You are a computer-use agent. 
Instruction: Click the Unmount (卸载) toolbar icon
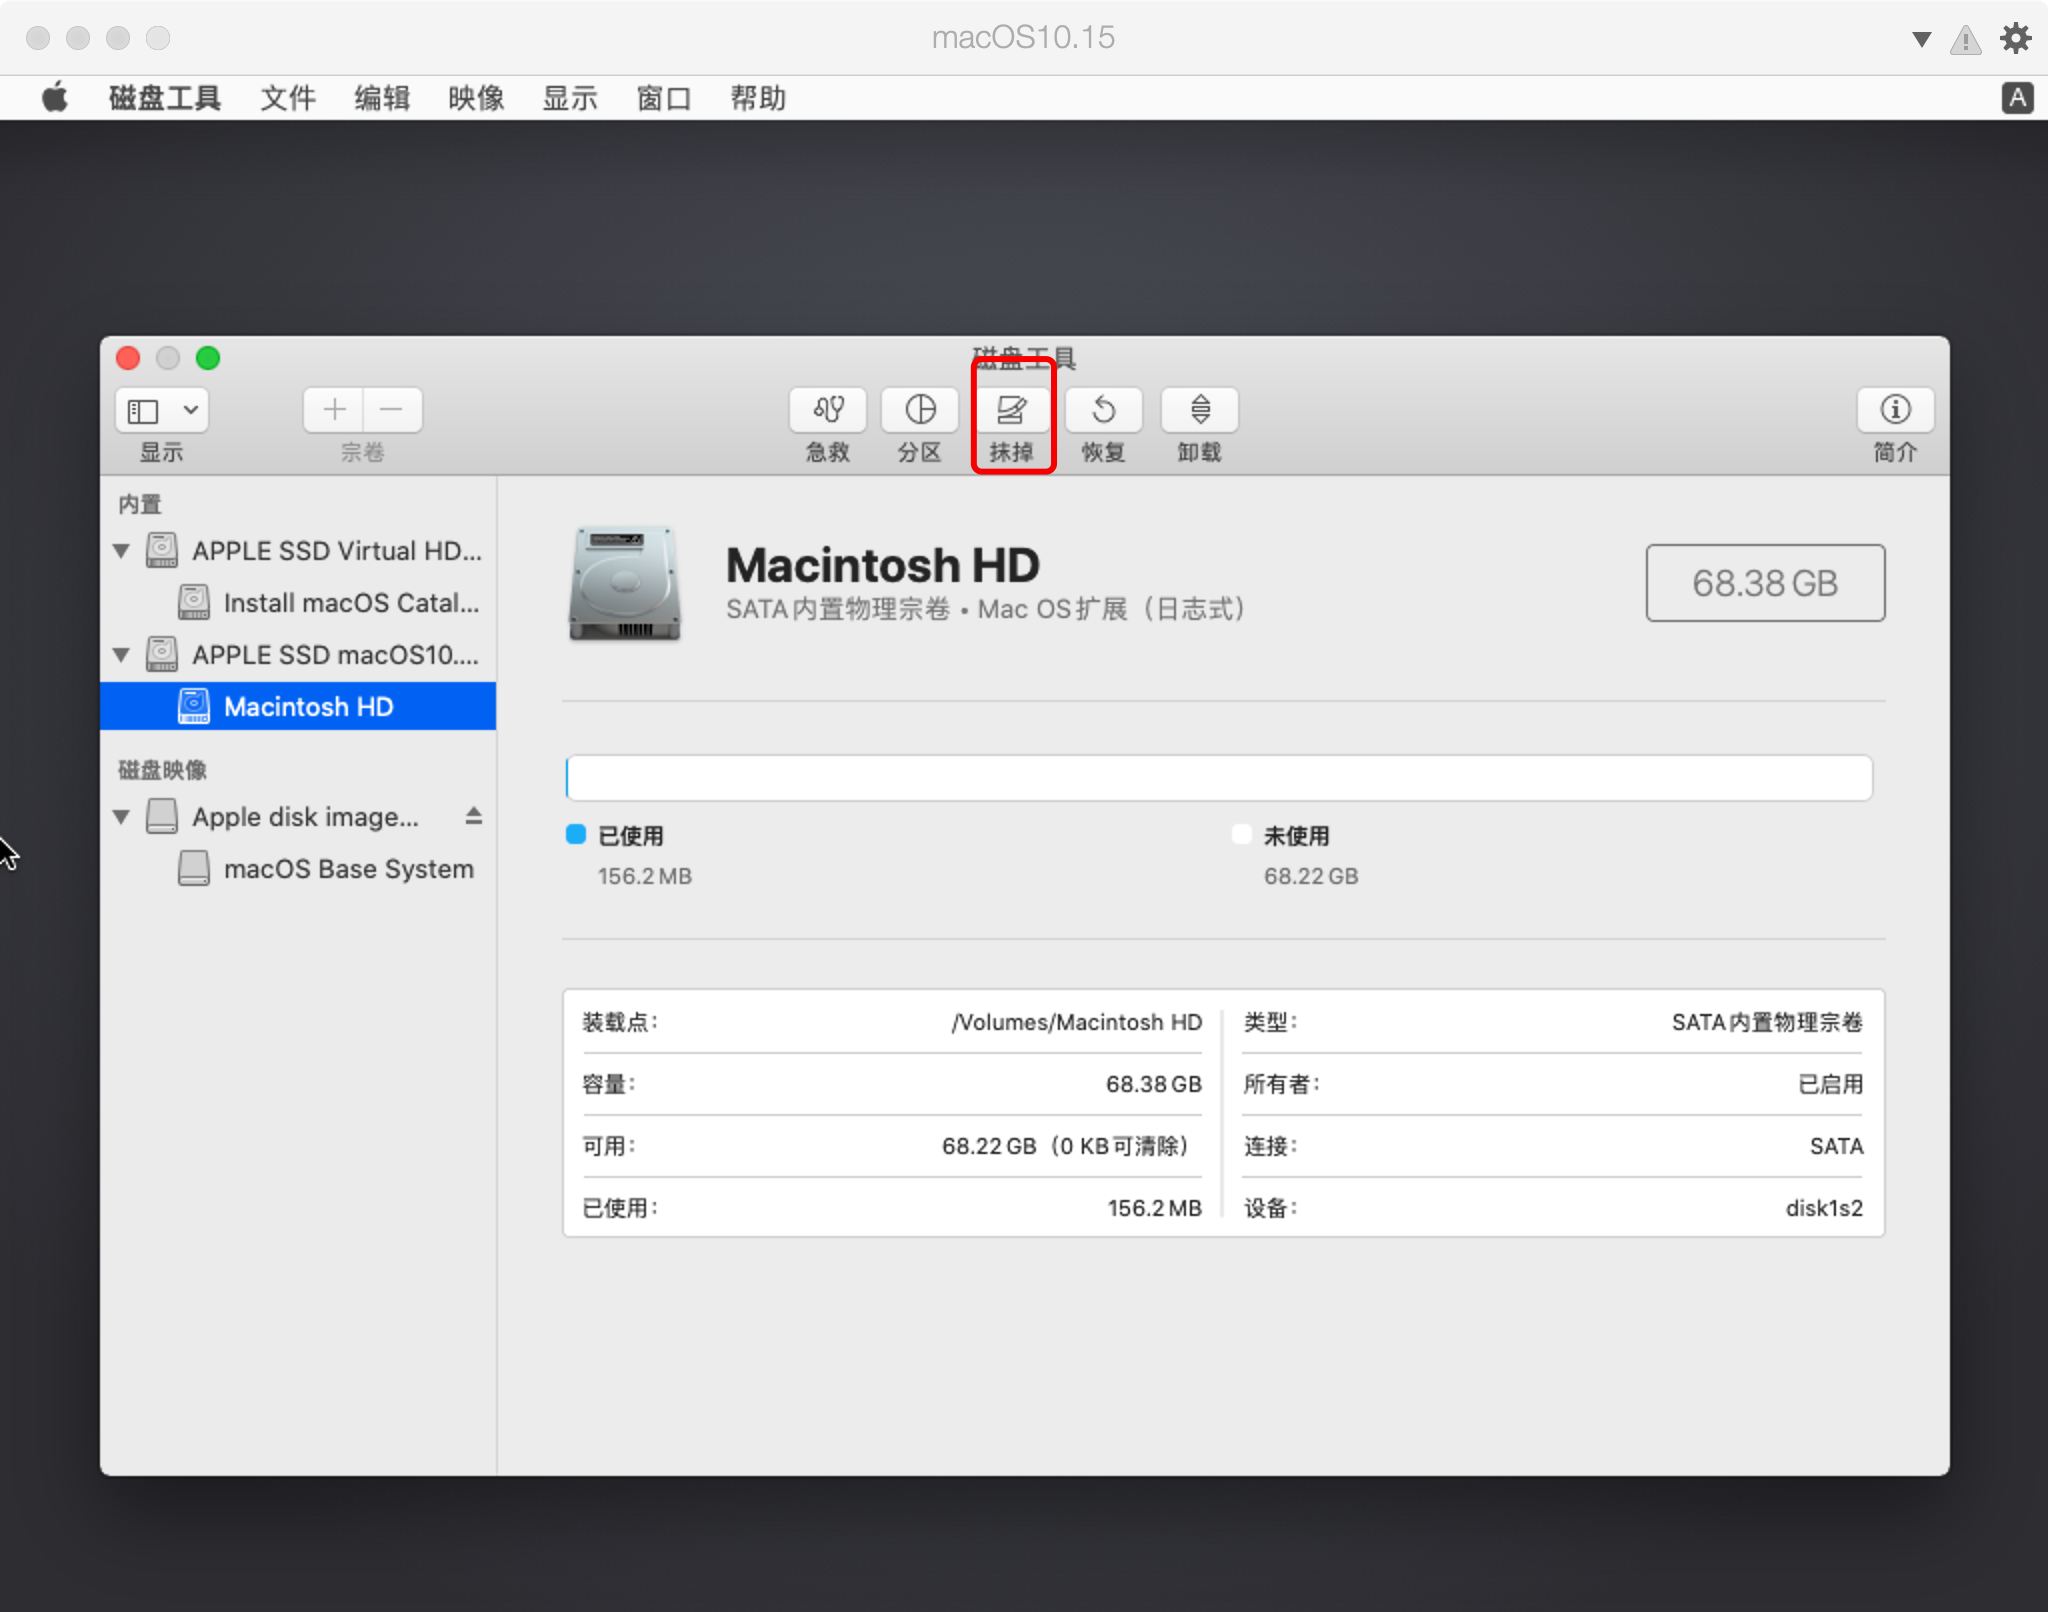click(x=1199, y=410)
